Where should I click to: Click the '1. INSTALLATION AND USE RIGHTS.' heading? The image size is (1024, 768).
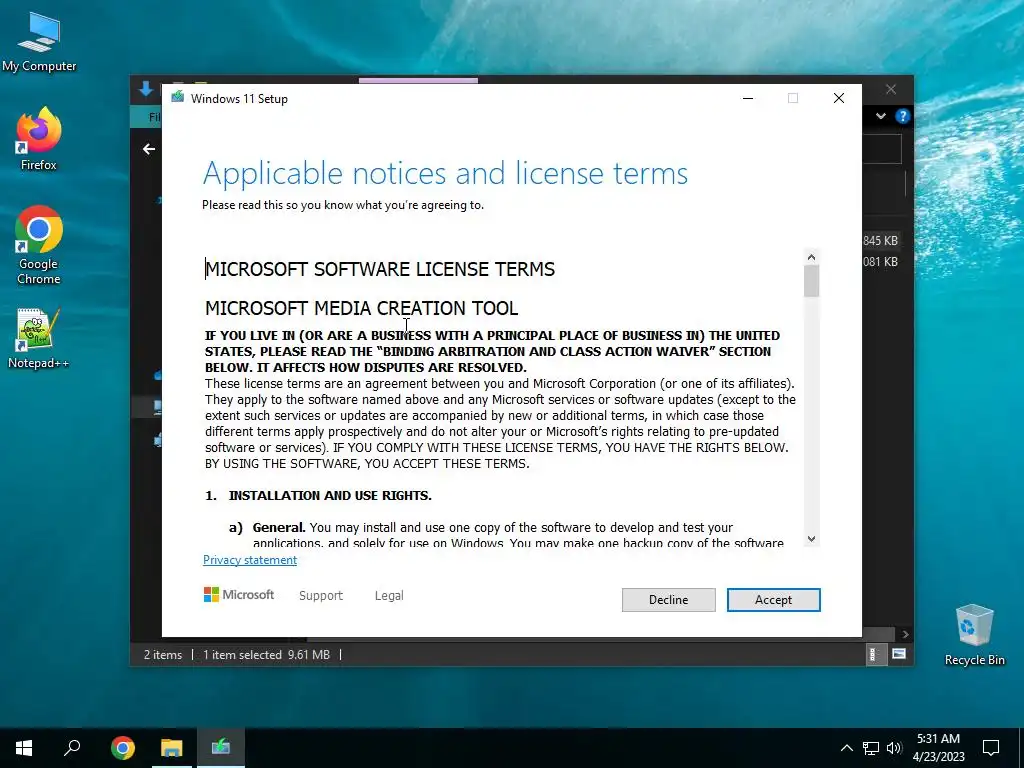318,496
